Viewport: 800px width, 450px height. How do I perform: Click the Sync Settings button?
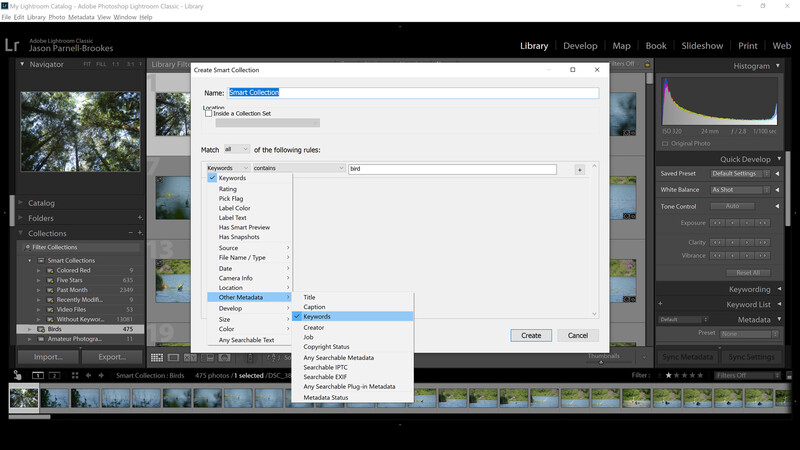click(x=751, y=357)
